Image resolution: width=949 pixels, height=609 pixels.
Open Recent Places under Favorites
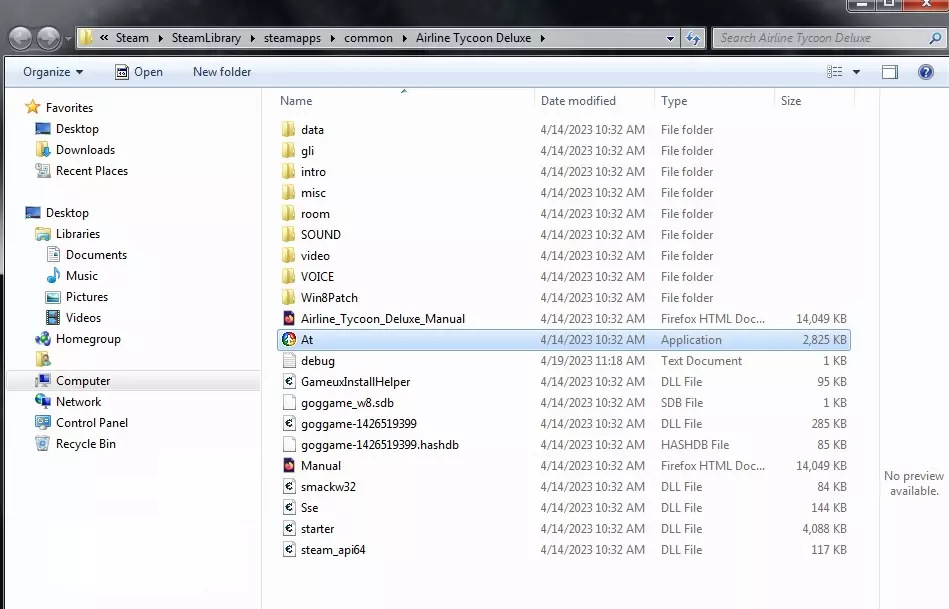click(x=81, y=171)
